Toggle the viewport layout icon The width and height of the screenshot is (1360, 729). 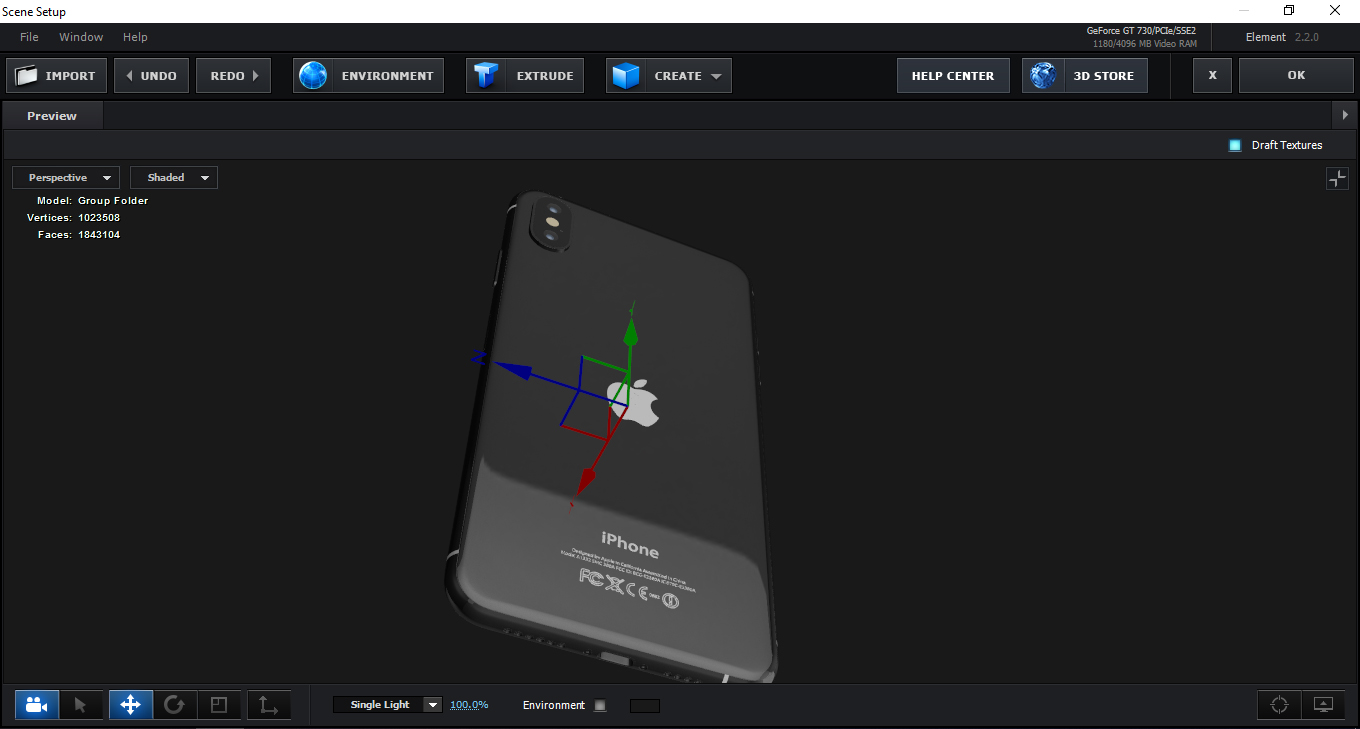(1337, 179)
